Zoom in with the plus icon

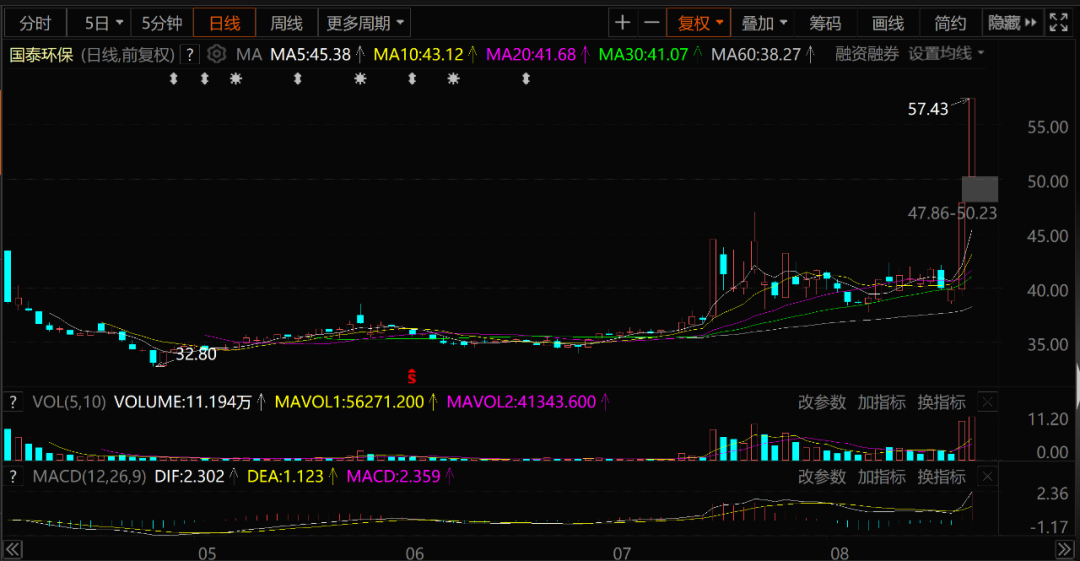click(x=623, y=23)
